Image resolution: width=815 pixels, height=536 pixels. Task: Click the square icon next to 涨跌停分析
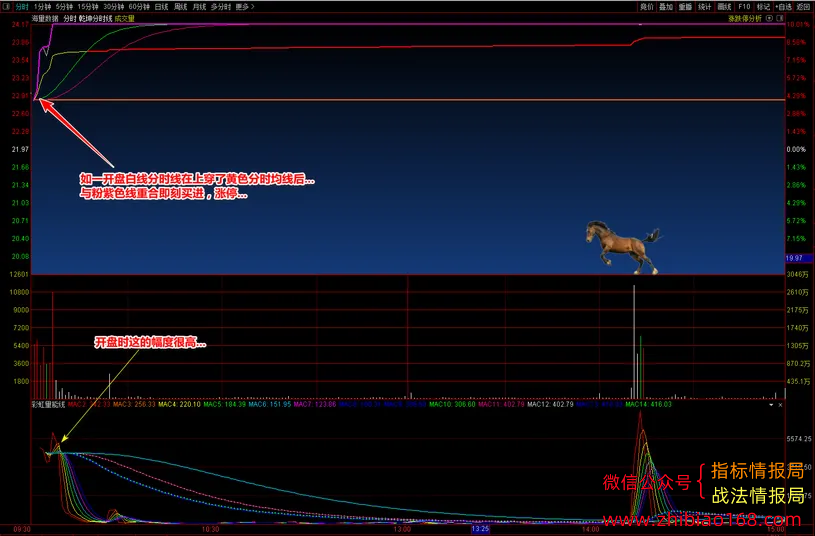[x=769, y=18]
